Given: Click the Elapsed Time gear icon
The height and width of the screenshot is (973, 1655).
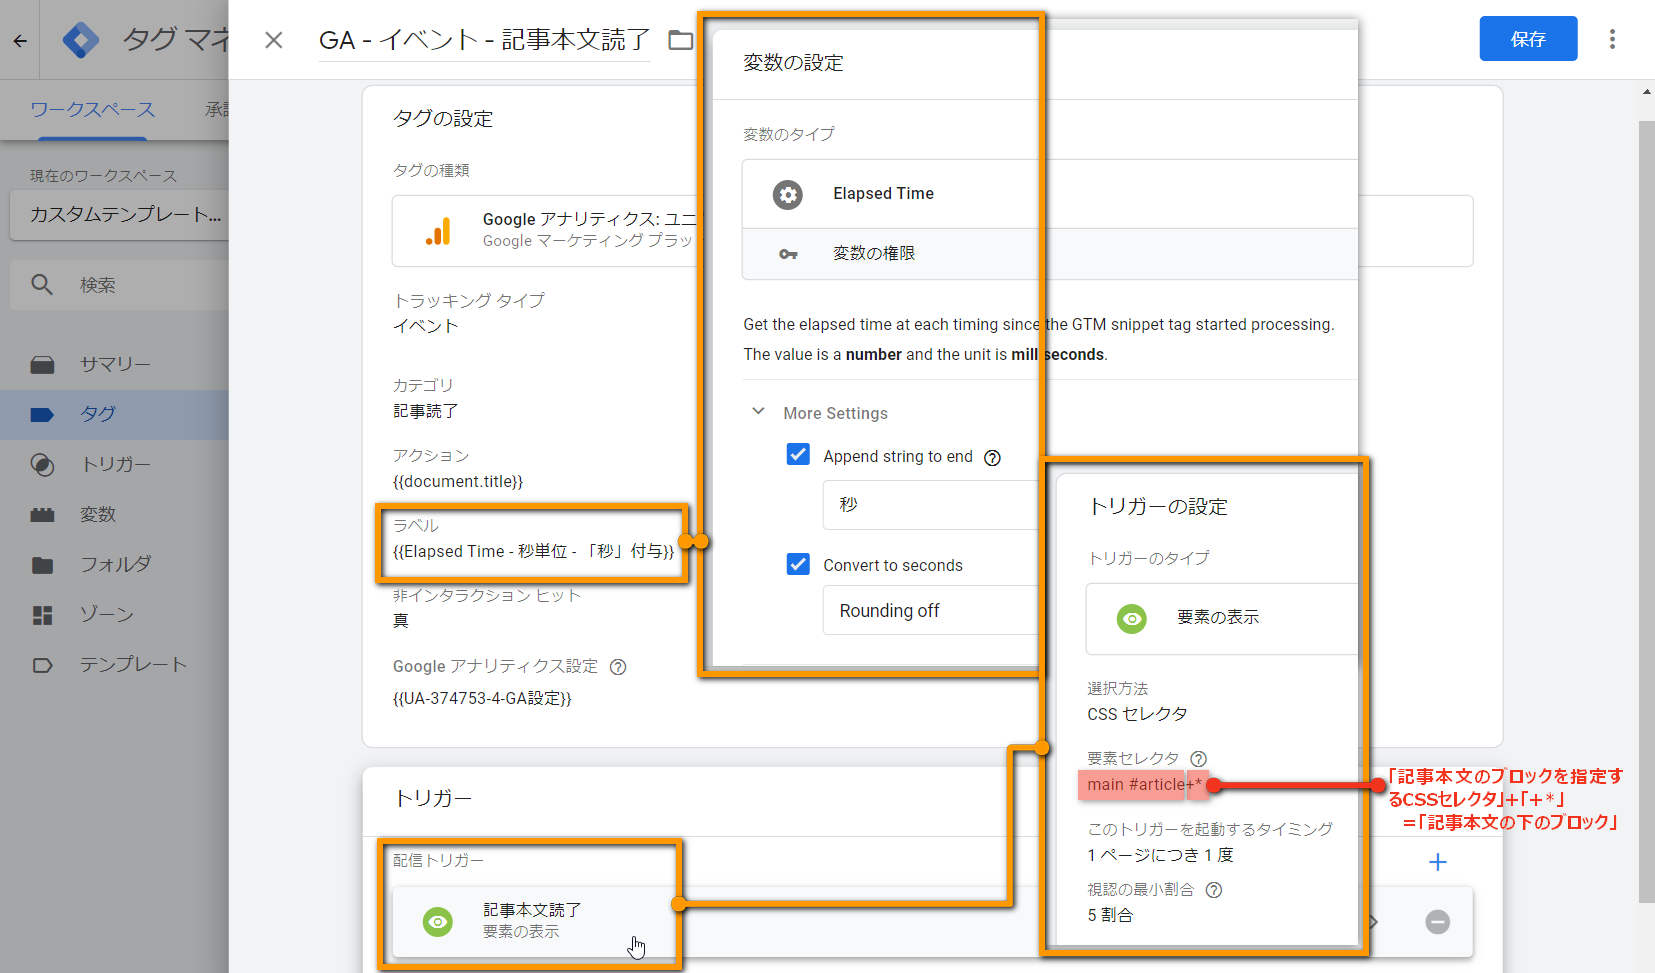Looking at the screenshot, I should pos(788,194).
